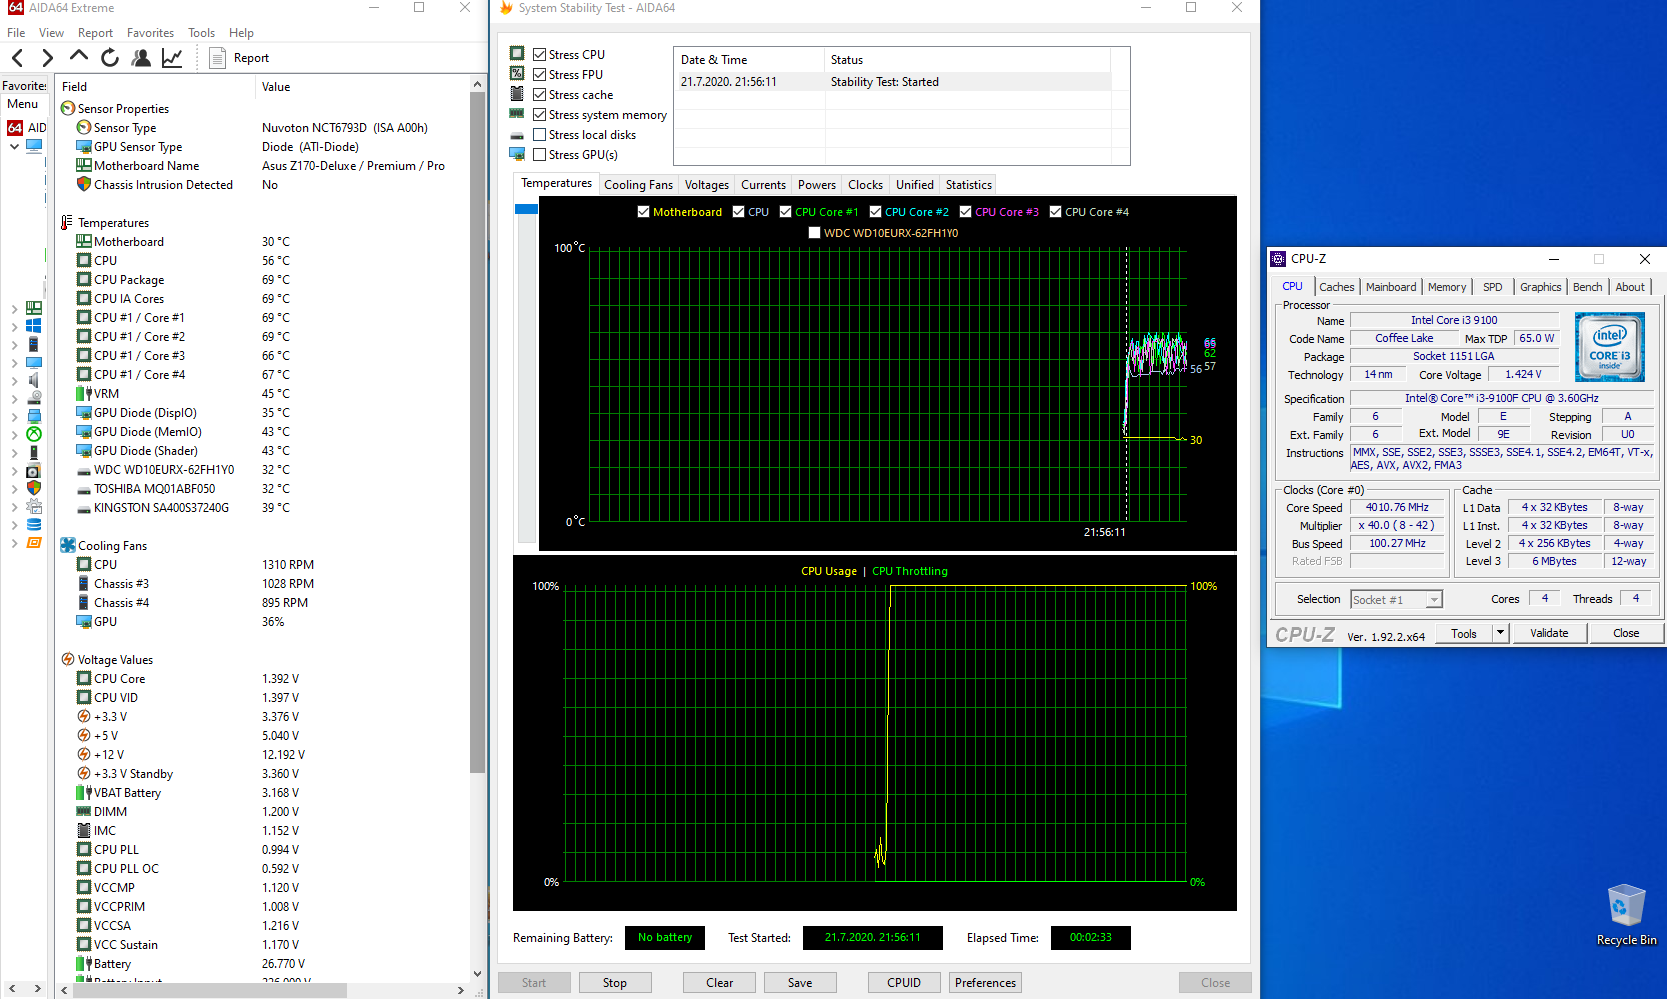Uncheck Stress FPU checkbox
Viewport: 1667px width, 999px height.
click(540, 75)
